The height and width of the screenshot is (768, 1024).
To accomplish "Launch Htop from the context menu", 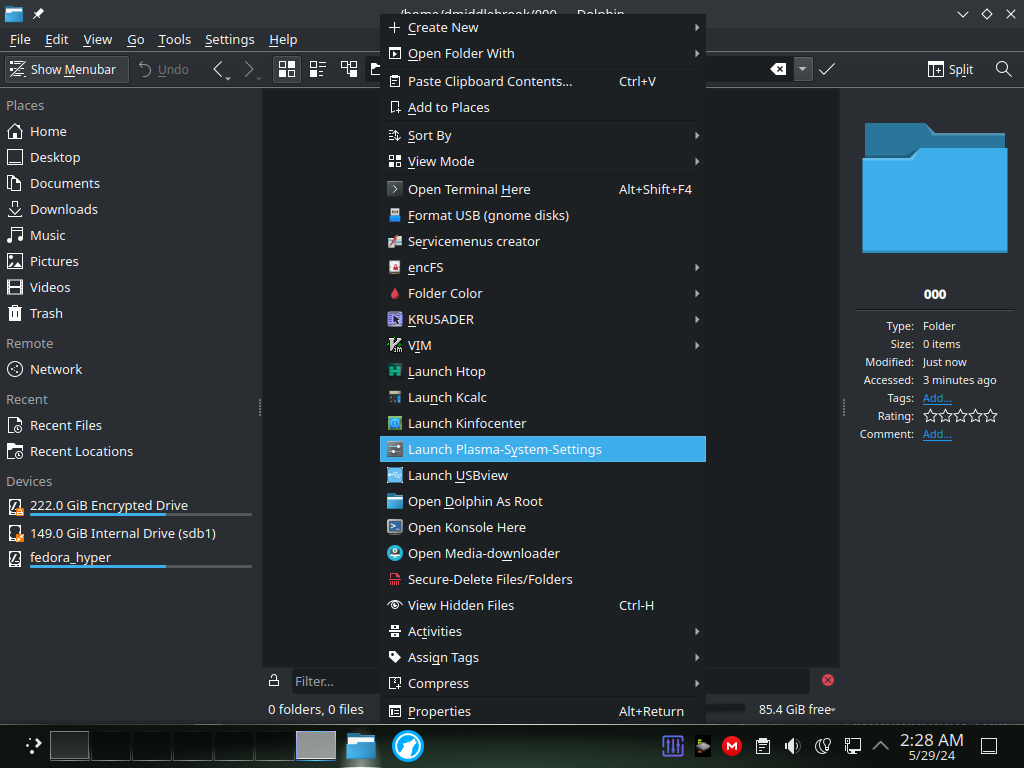I will 543,372.
